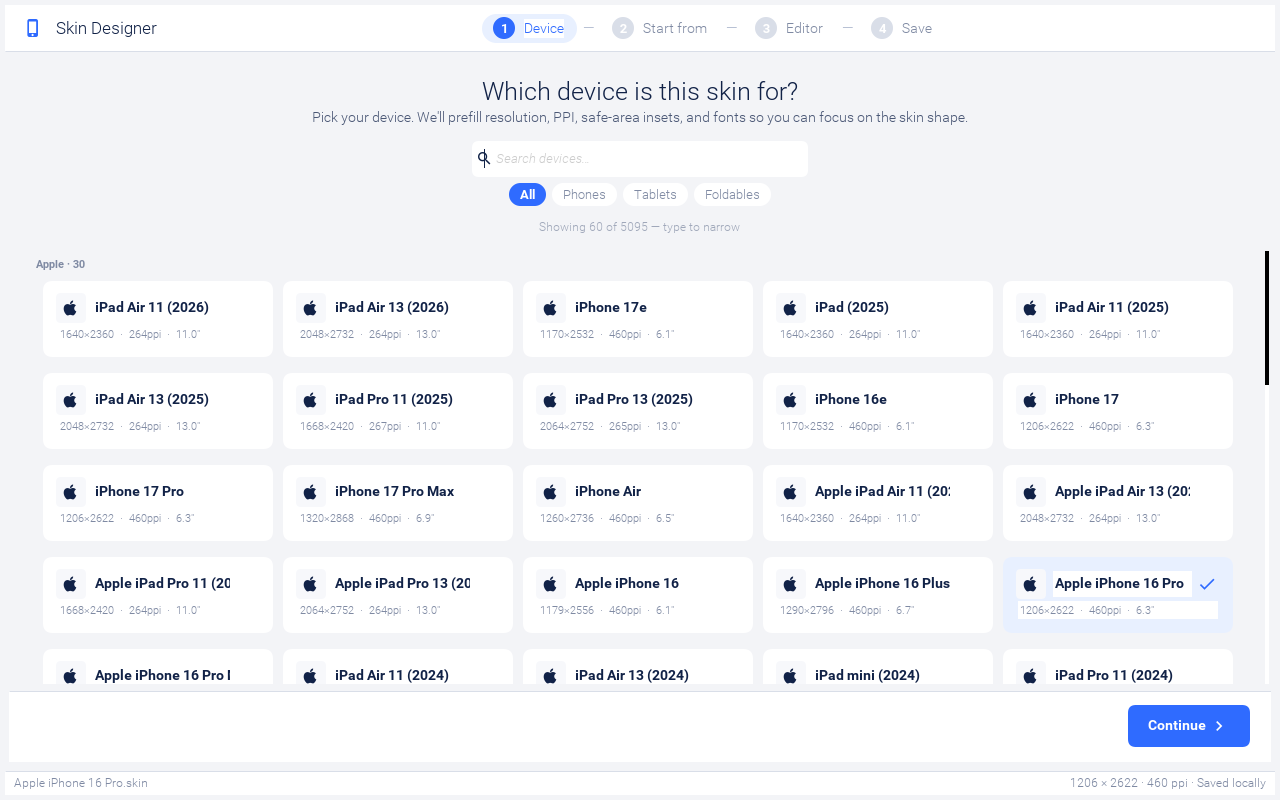Click the Continue button
Image resolution: width=1280 pixels, height=800 pixels.
point(1189,726)
